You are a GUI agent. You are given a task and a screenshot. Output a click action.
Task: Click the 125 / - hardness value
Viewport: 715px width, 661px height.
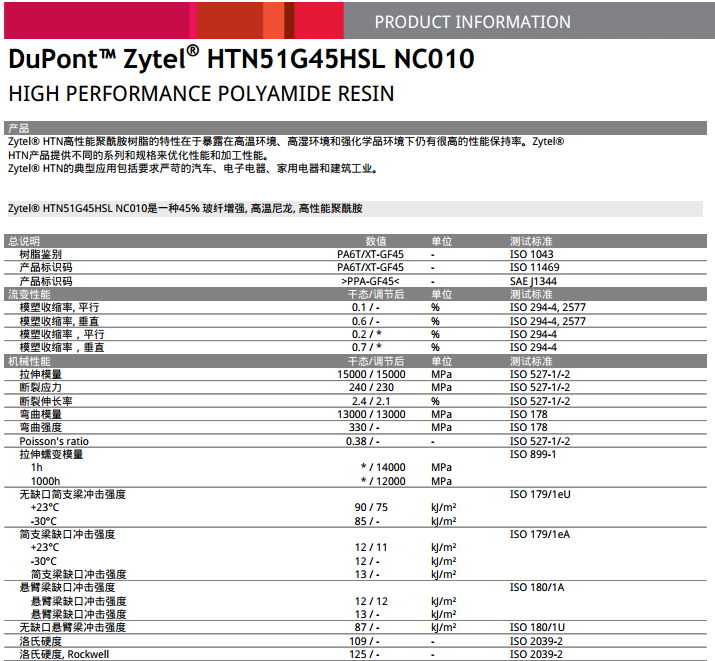tap(364, 655)
